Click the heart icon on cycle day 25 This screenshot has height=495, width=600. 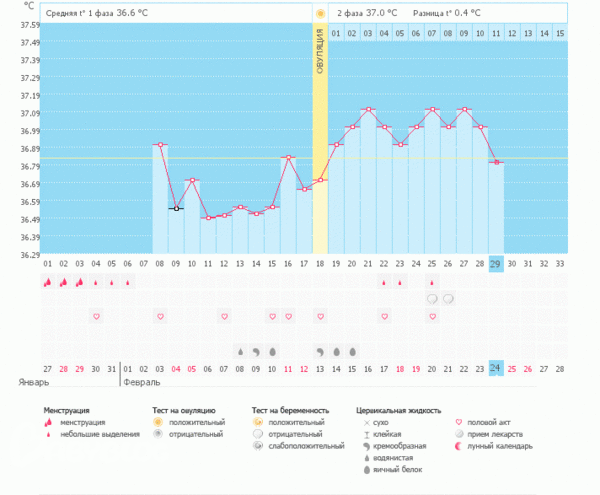coord(432,316)
